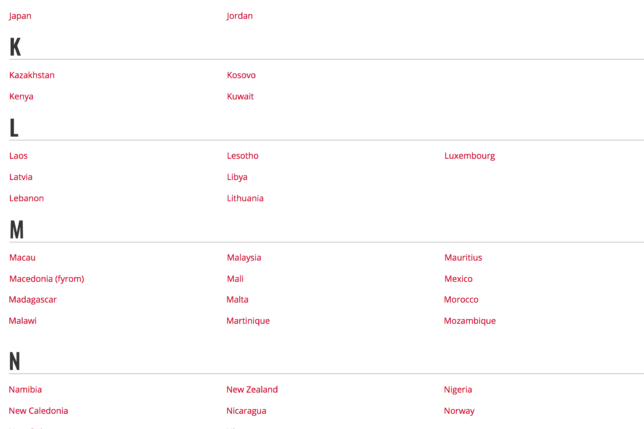Select the Latvia link
Viewport: 644px width, 429px height.
click(20, 177)
